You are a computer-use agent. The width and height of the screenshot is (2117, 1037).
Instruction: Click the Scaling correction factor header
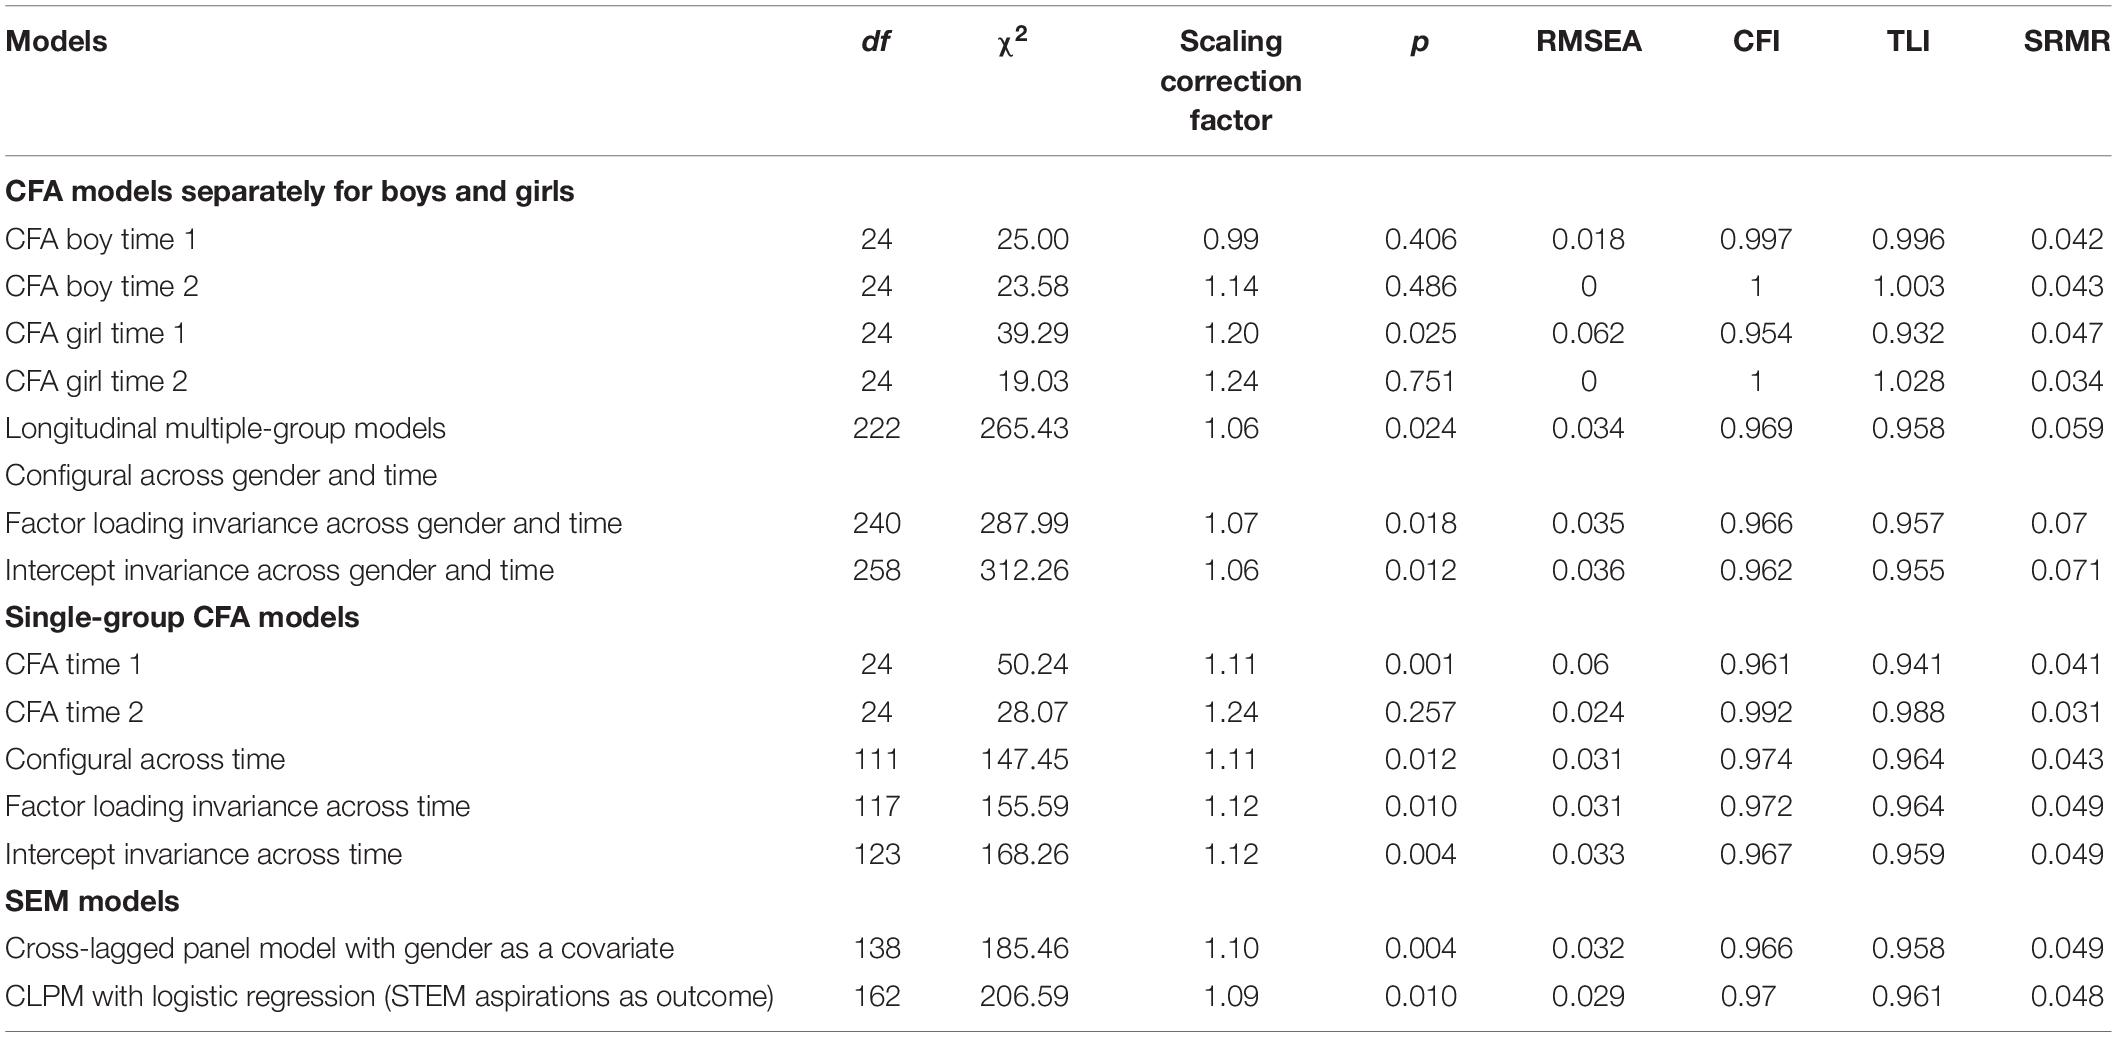coord(1230,80)
